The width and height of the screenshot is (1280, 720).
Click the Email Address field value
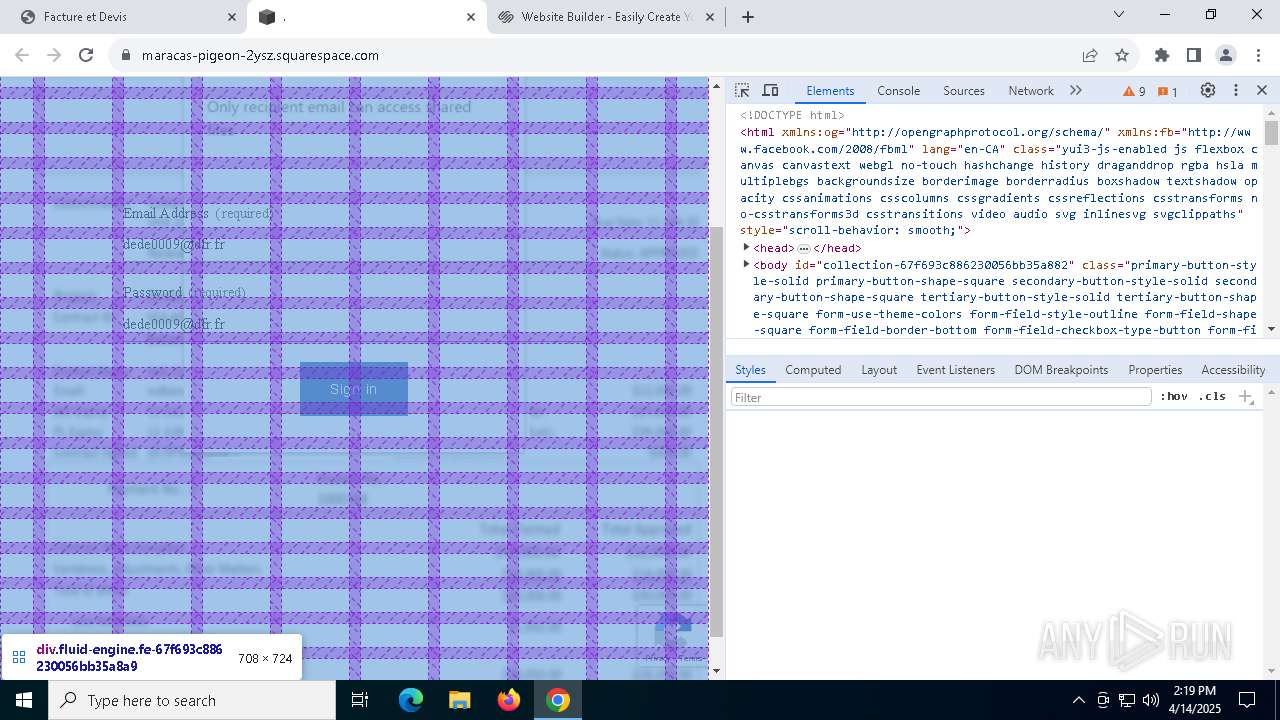[x=174, y=244]
